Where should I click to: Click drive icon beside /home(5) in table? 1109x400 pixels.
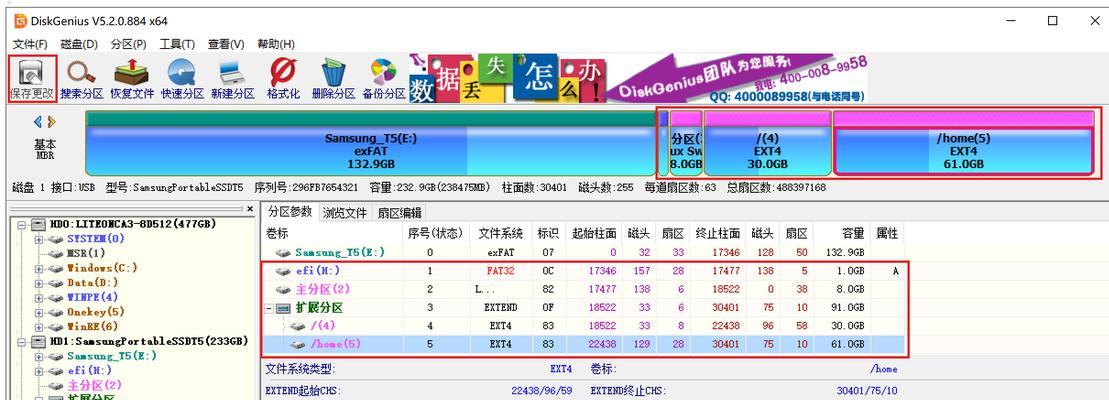(297, 345)
